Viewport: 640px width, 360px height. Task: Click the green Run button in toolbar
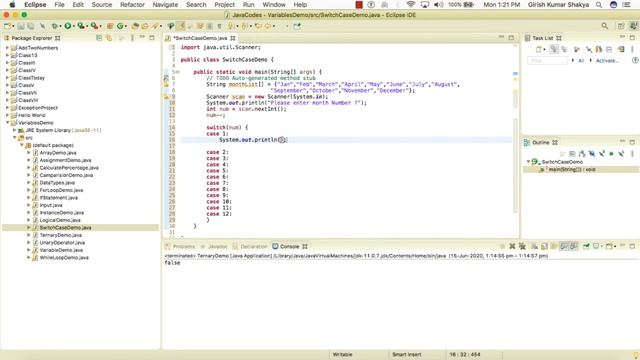coord(68,26)
